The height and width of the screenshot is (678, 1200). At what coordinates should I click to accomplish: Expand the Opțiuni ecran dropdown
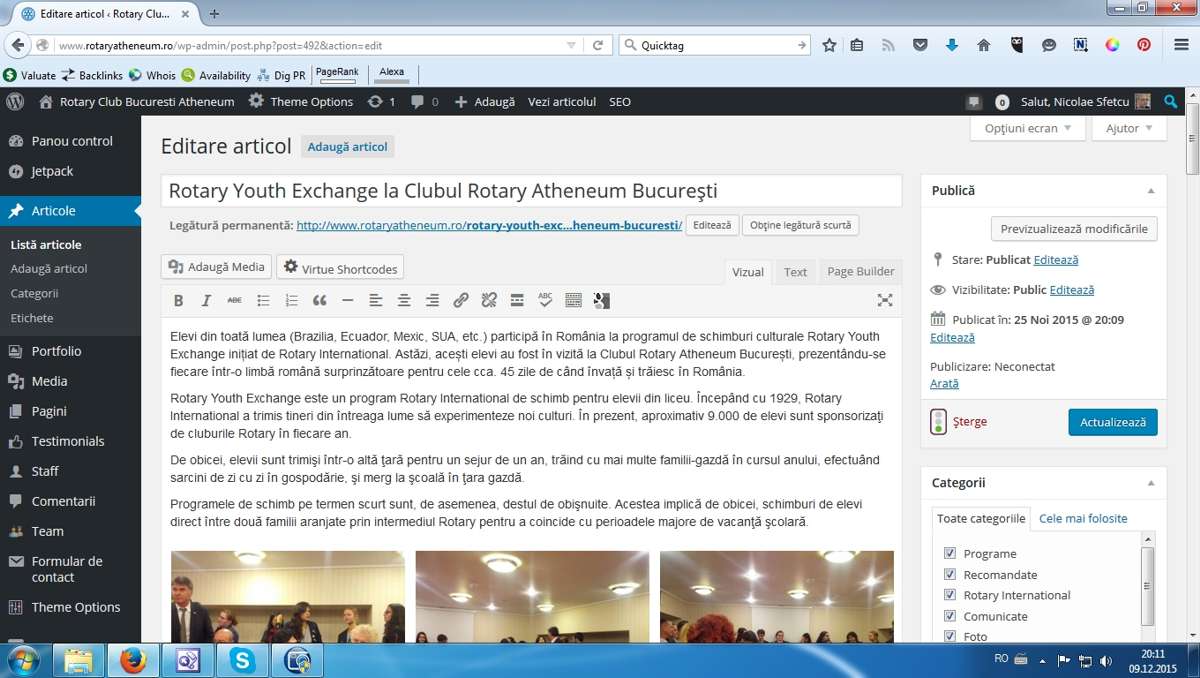[x=1028, y=128]
